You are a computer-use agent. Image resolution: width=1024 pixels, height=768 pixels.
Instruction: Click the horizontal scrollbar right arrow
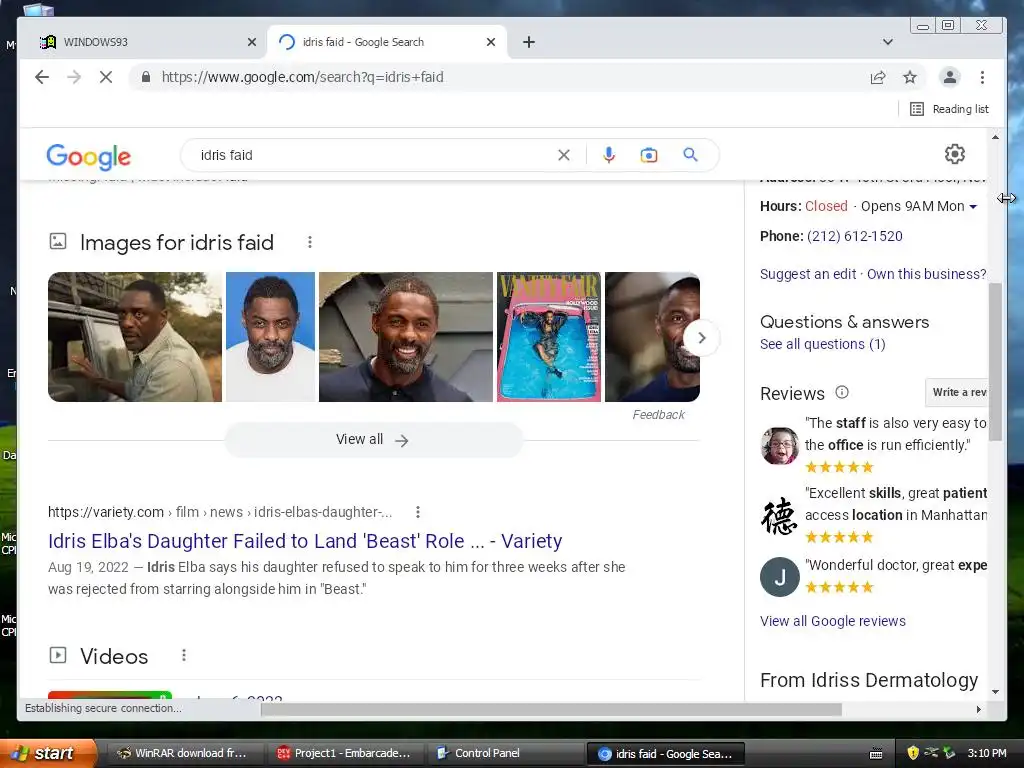pos(978,709)
